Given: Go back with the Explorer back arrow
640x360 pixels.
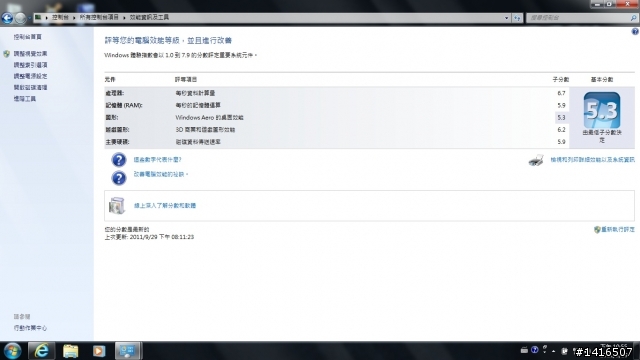Looking at the screenshot, I should (7, 18).
